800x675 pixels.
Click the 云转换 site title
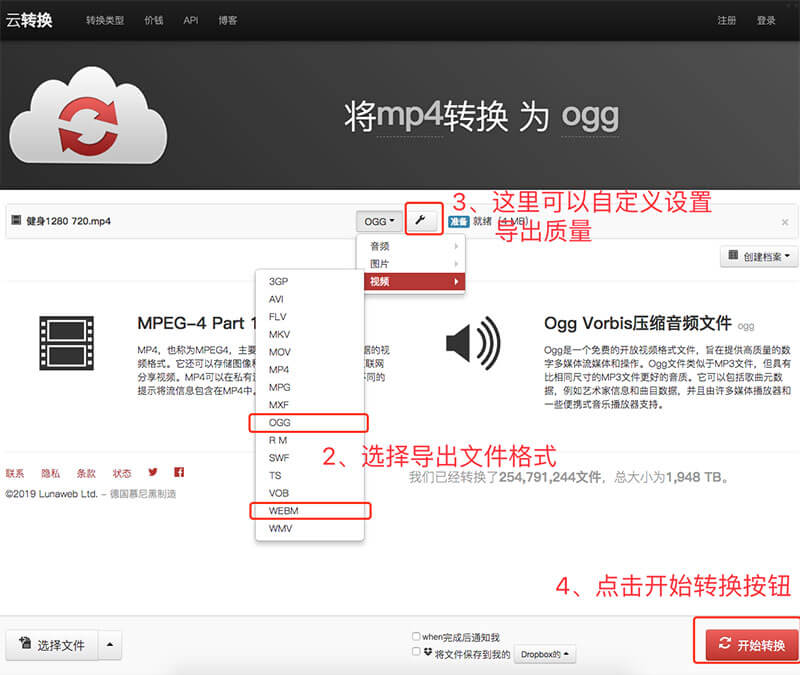pos(29,20)
